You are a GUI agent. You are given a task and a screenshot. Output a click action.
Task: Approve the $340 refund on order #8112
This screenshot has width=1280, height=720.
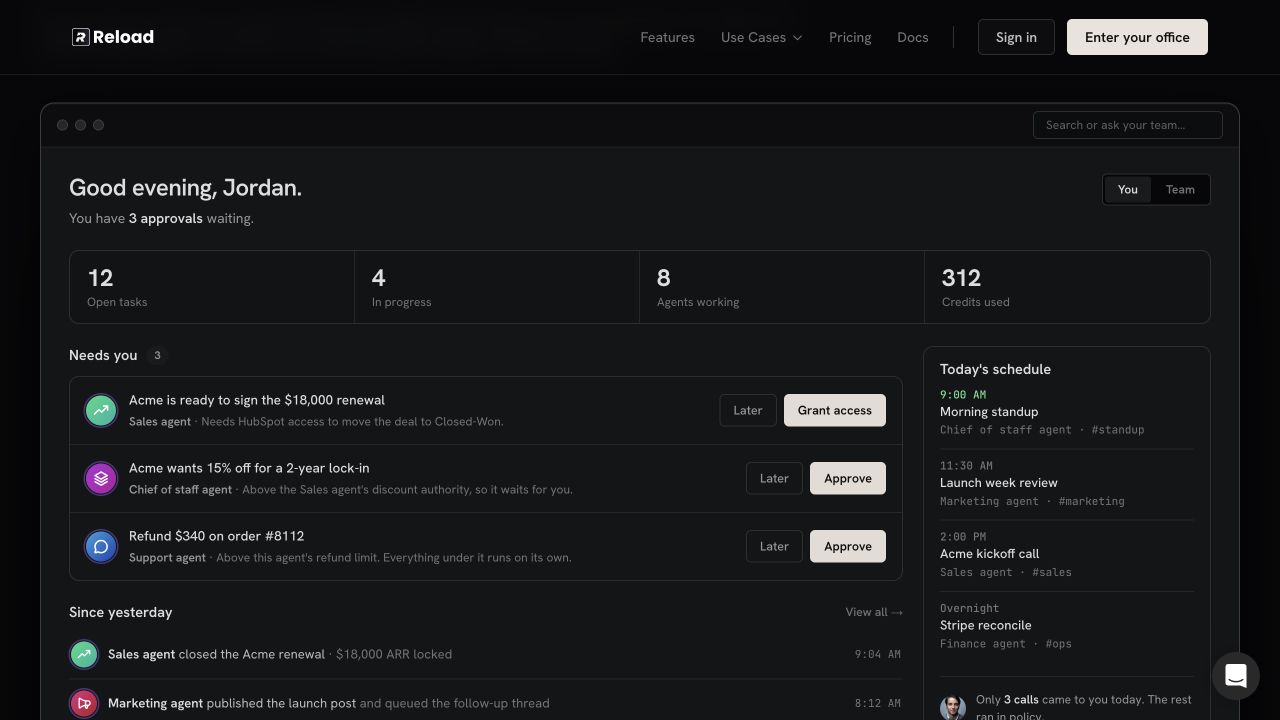tap(848, 546)
